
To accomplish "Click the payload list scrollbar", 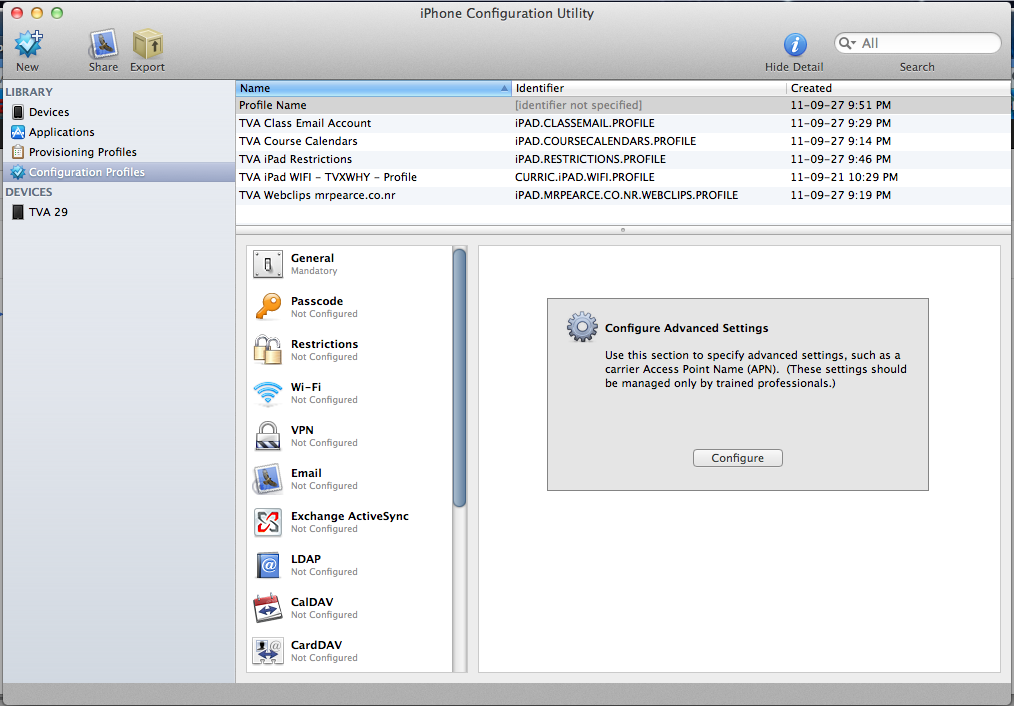I will point(460,378).
